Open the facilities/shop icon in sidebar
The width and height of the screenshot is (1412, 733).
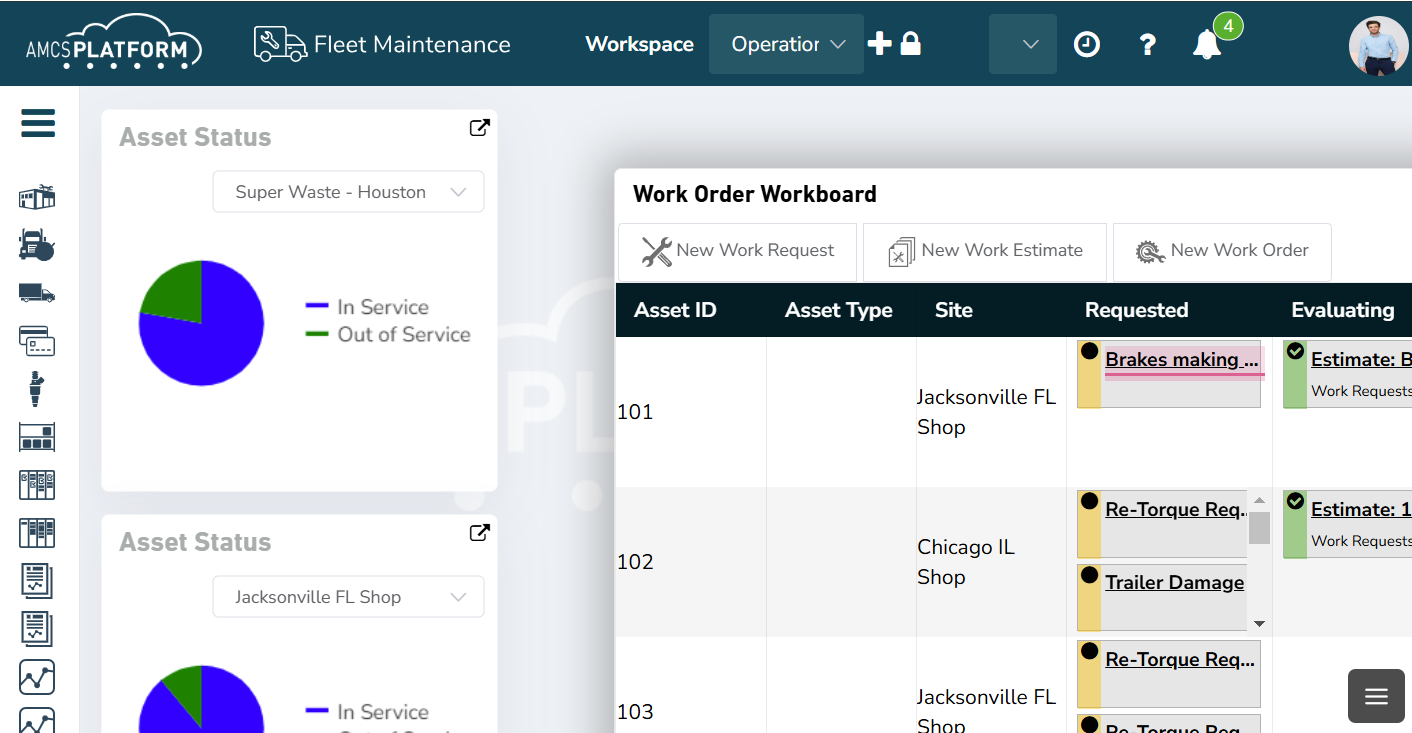36,197
